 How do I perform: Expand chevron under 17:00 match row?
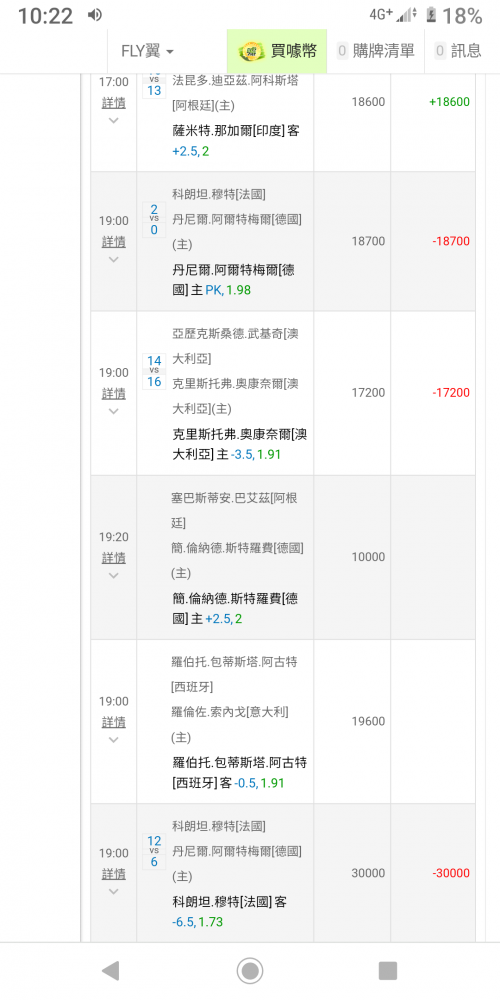114,120
